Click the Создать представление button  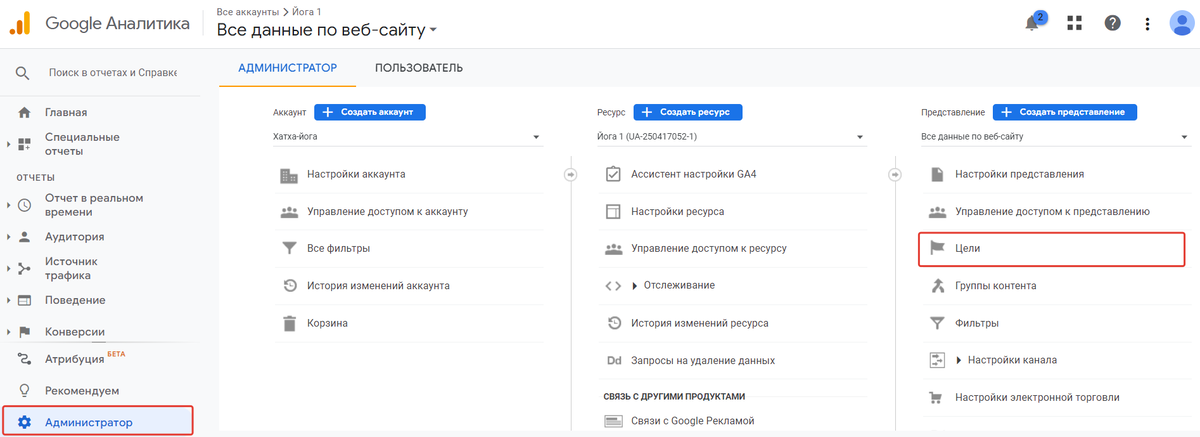[1065, 112]
